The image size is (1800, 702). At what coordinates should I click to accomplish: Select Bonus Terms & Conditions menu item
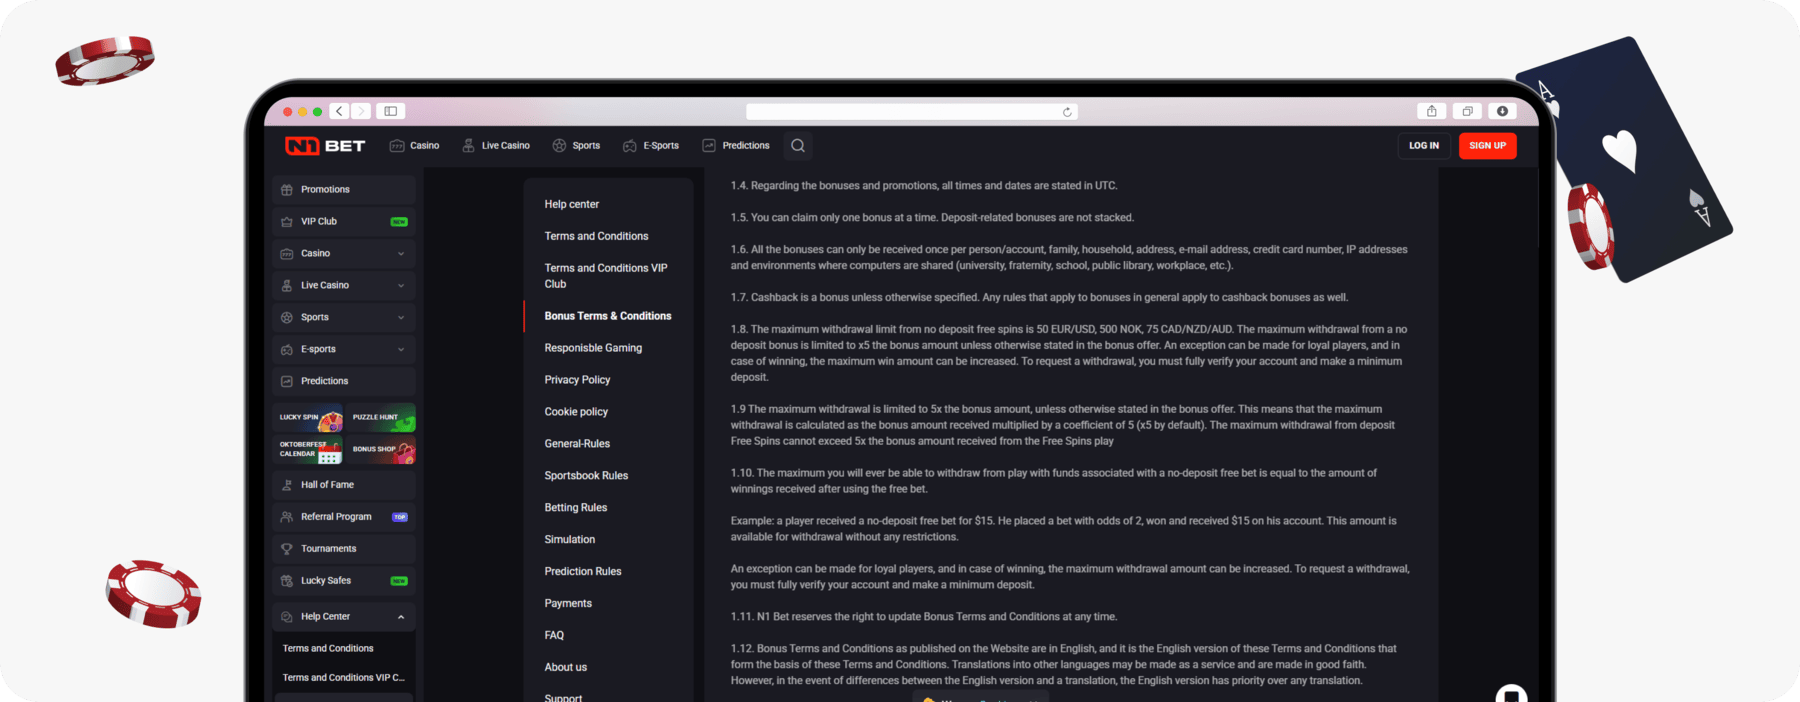coord(608,316)
